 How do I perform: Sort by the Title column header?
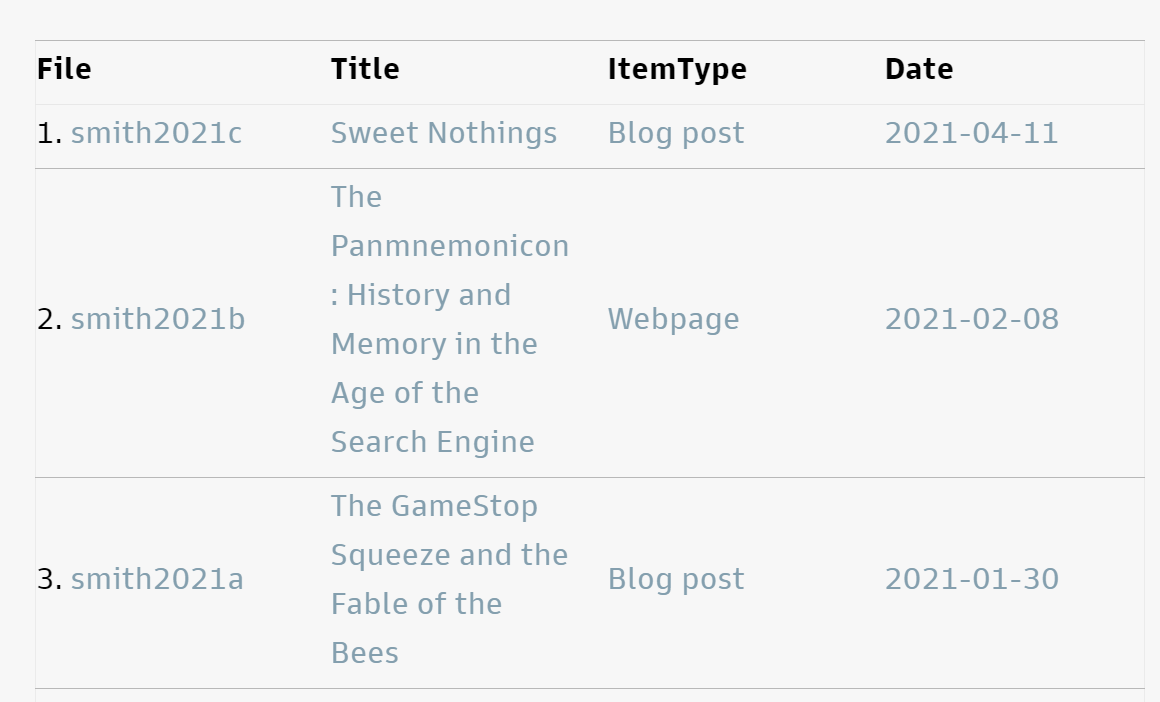point(365,70)
